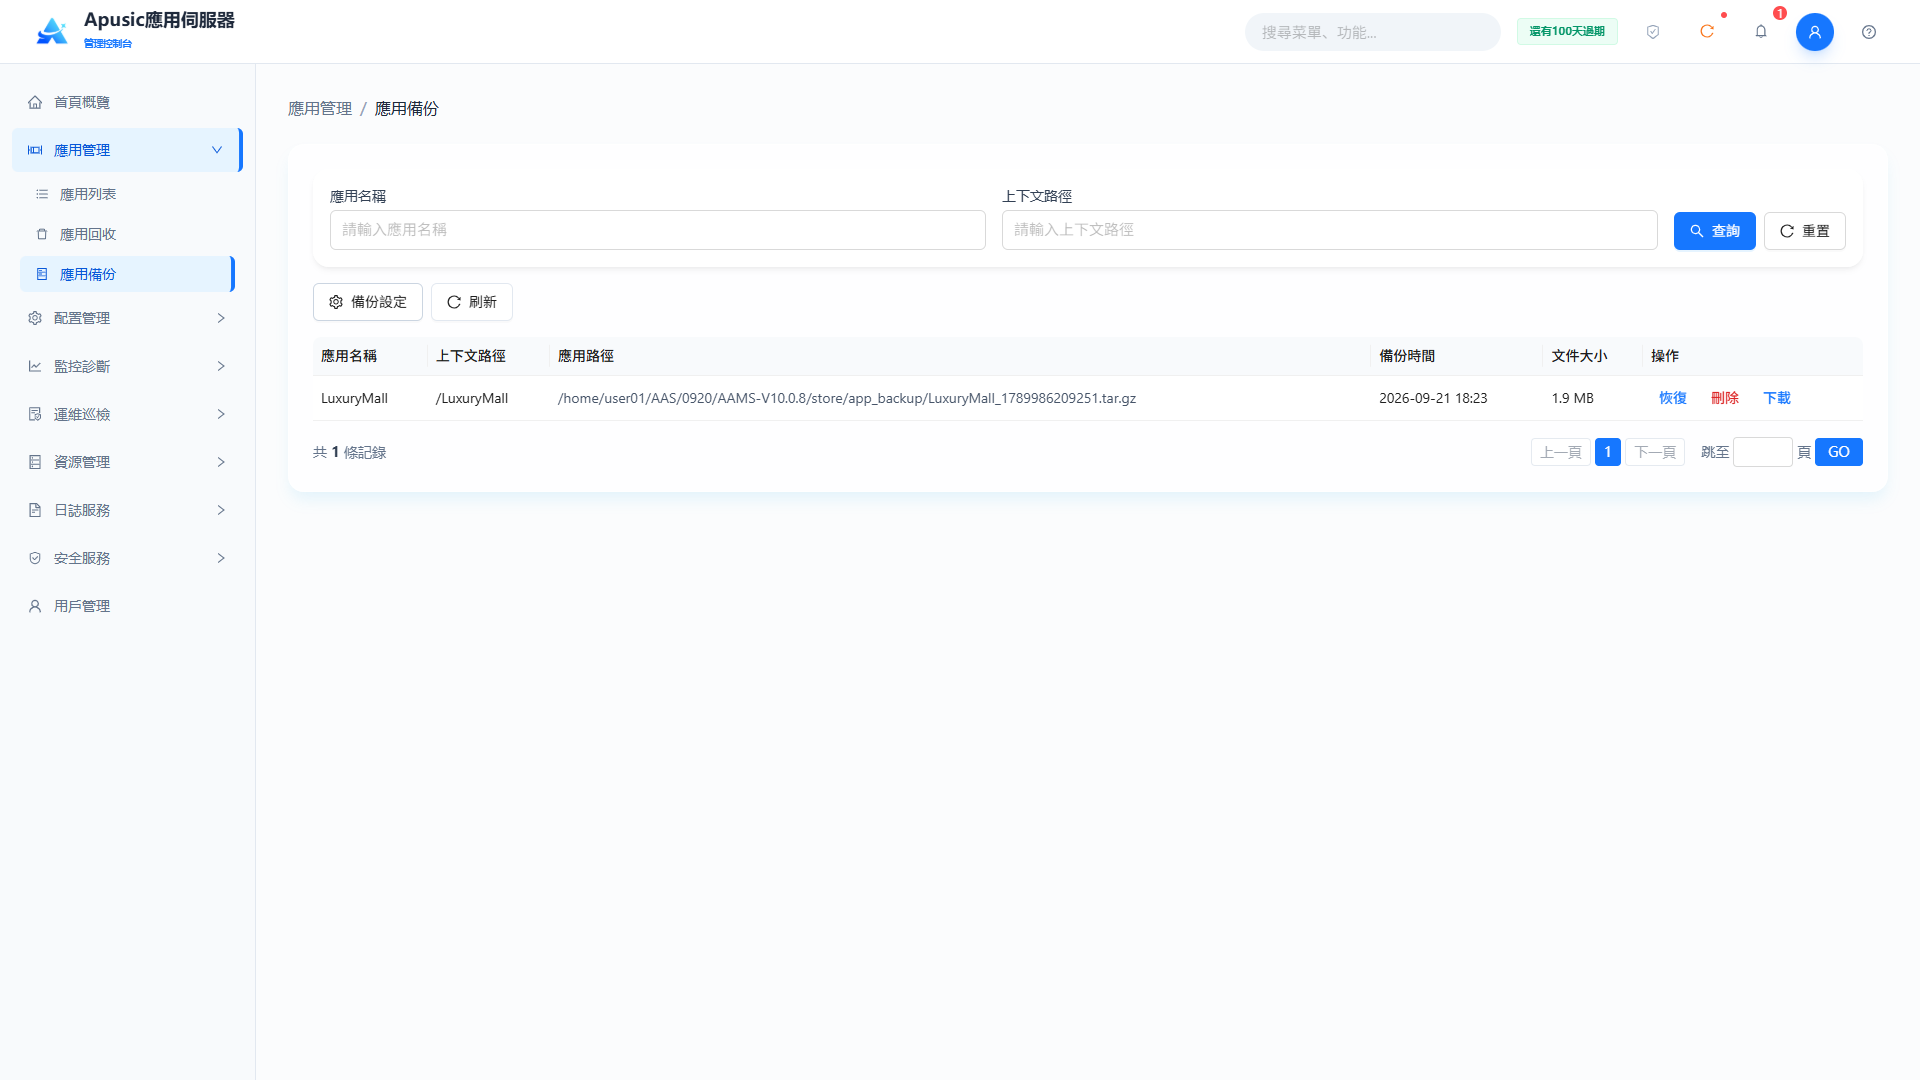The height and width of the screenshot is (1080, 1920).
Task: Expand the 配置管理 submenu
Action: coord(127,318)
